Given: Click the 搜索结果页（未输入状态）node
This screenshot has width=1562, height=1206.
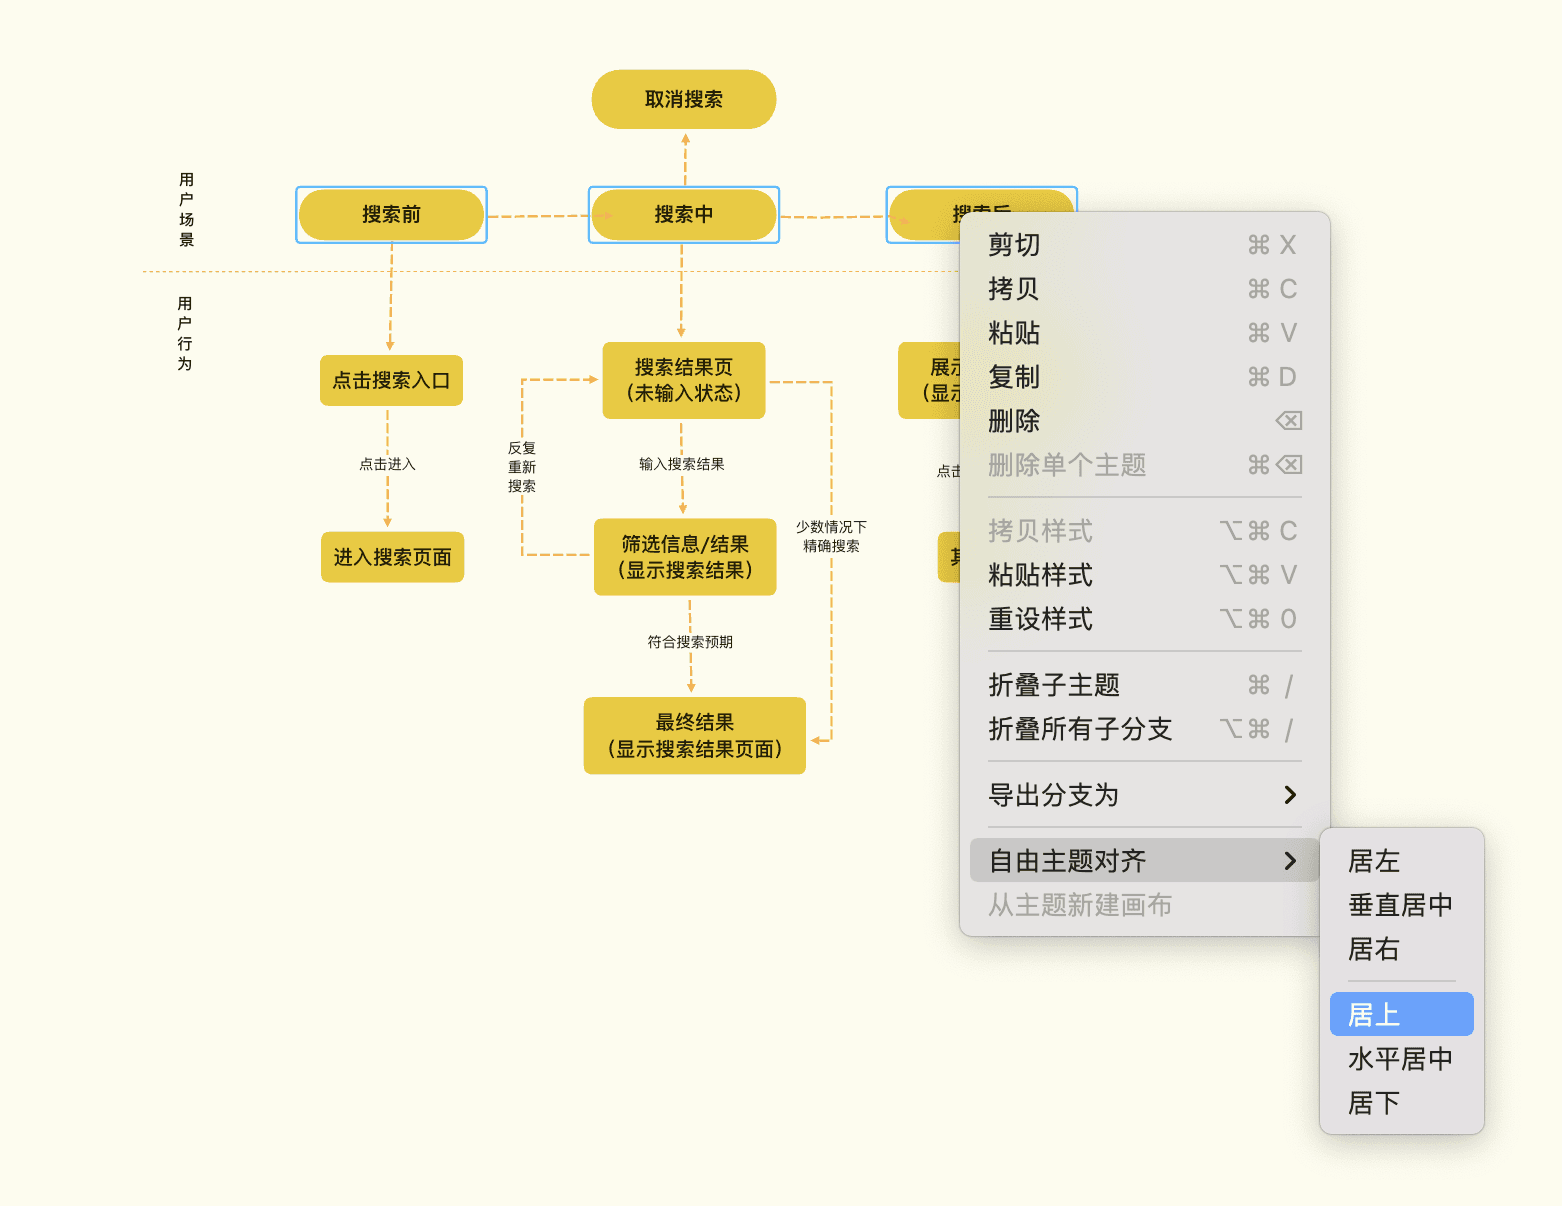Looking at the screenshot, I should coord(683,380).
